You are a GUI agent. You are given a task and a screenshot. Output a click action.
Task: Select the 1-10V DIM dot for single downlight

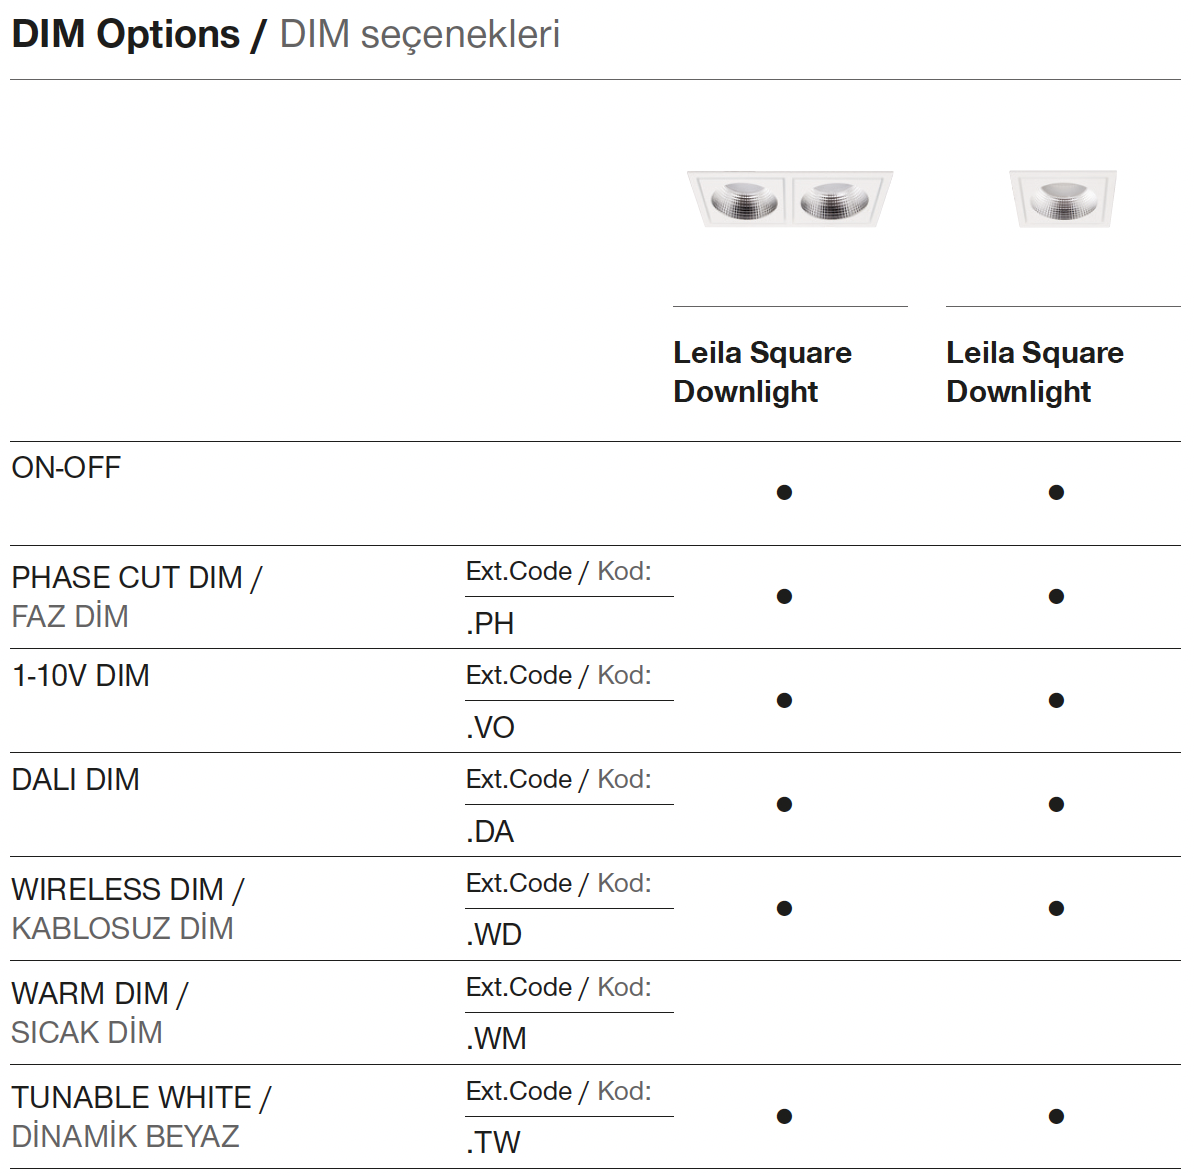coord(1056,700)
